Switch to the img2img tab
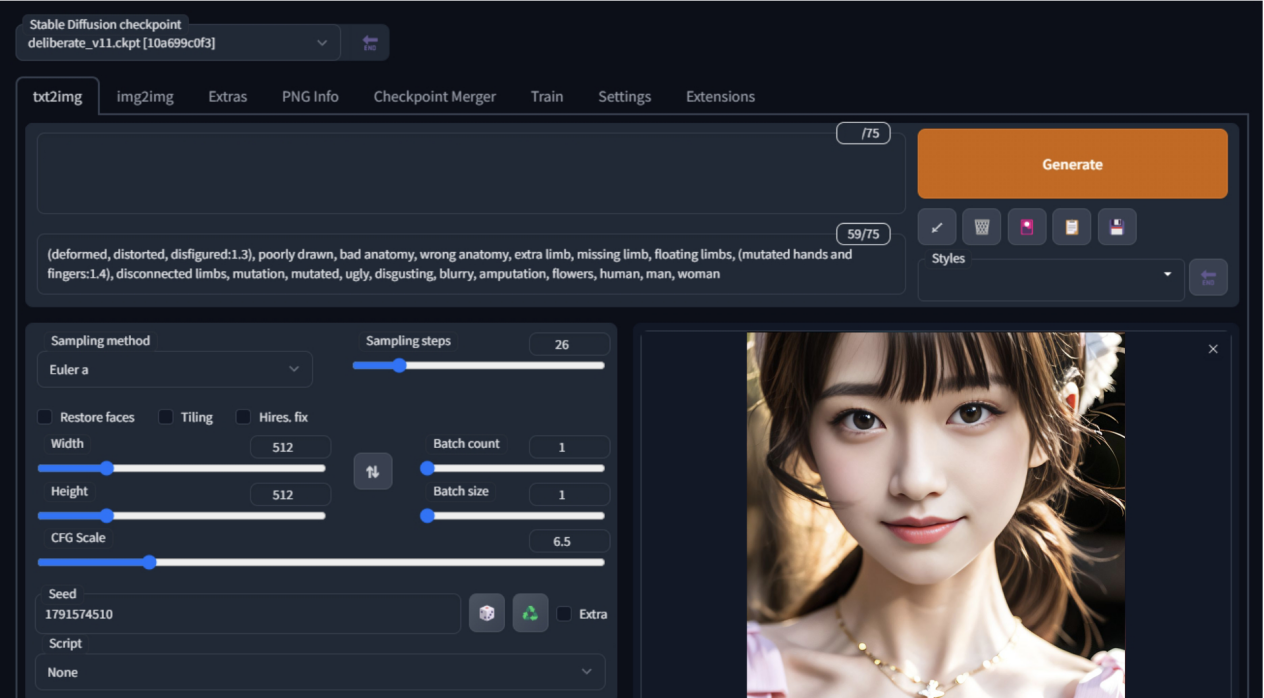 click(145, 97)
